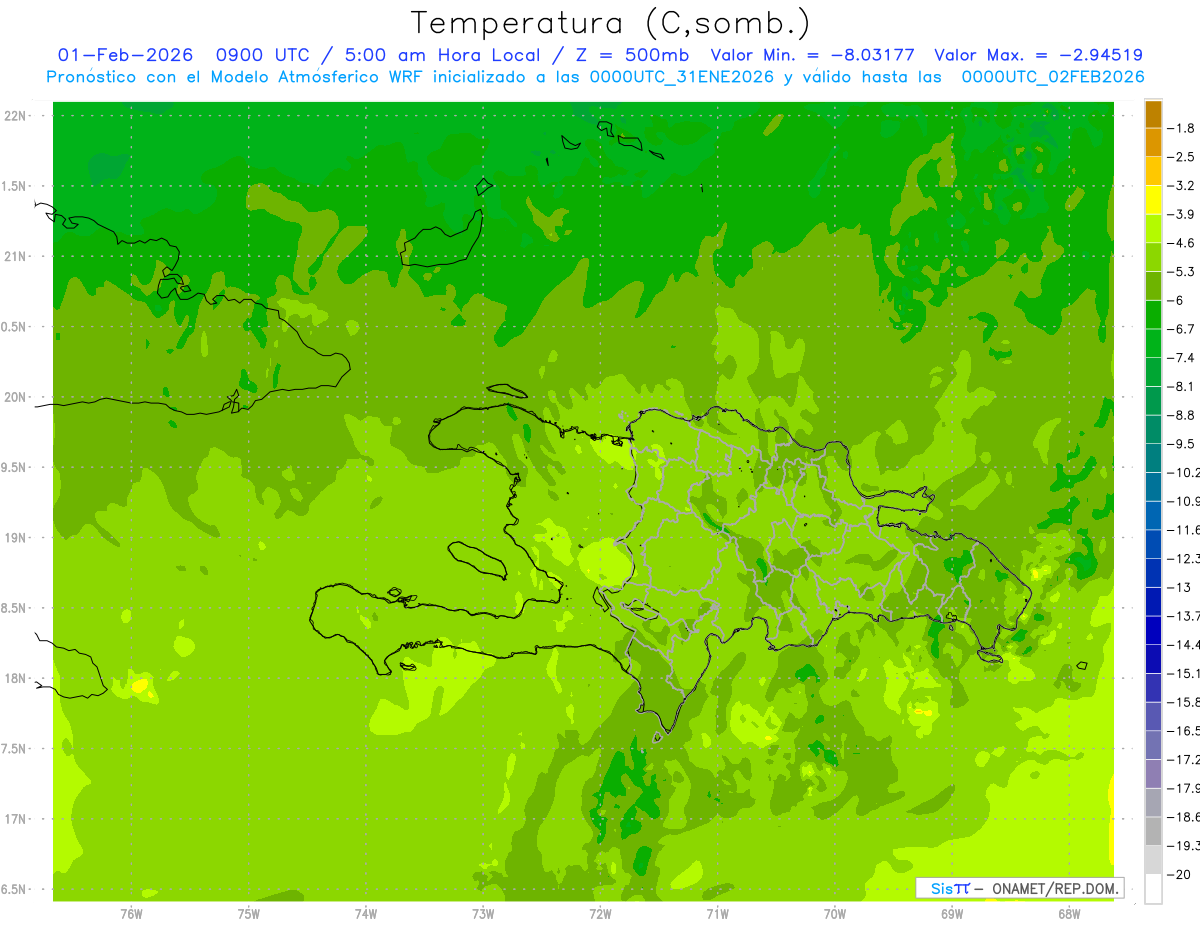Image resolution: width=1200 pixels, height=927 pixels.
Task: Click the "19N" latitude label
Action: [x=15, y=537]
